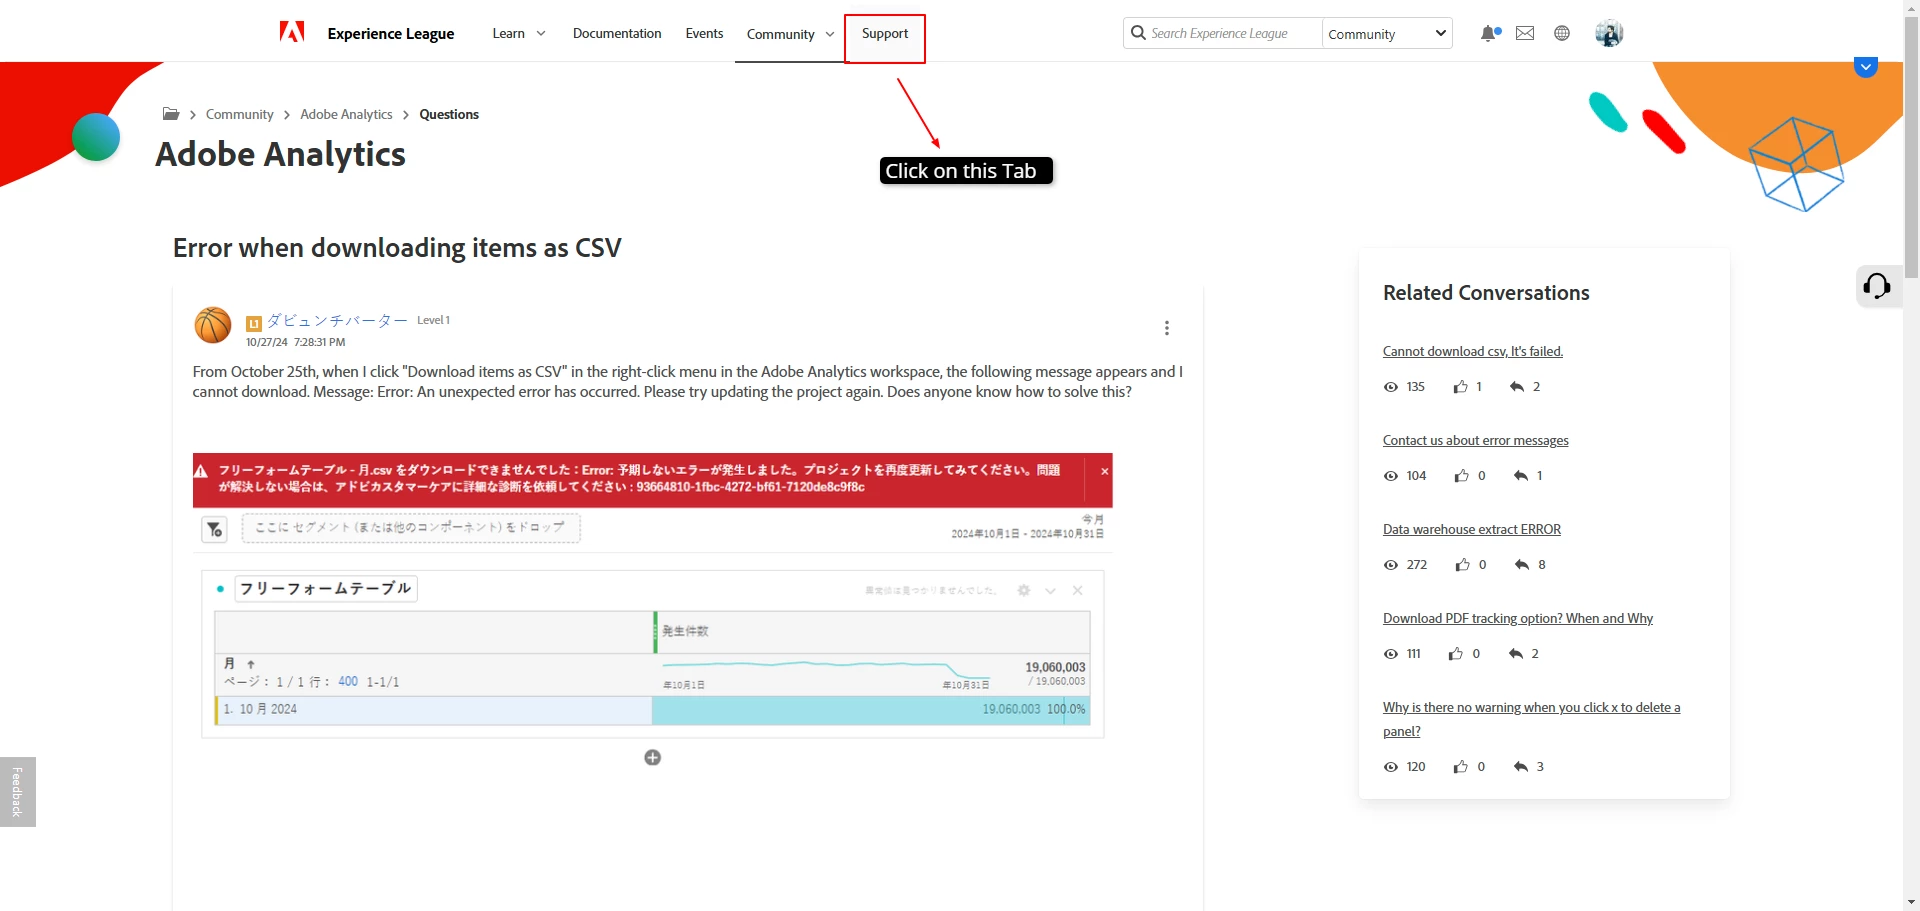
Task: Expand the Community nav menu
Action: pyautogui.click(x=790, y=34)
